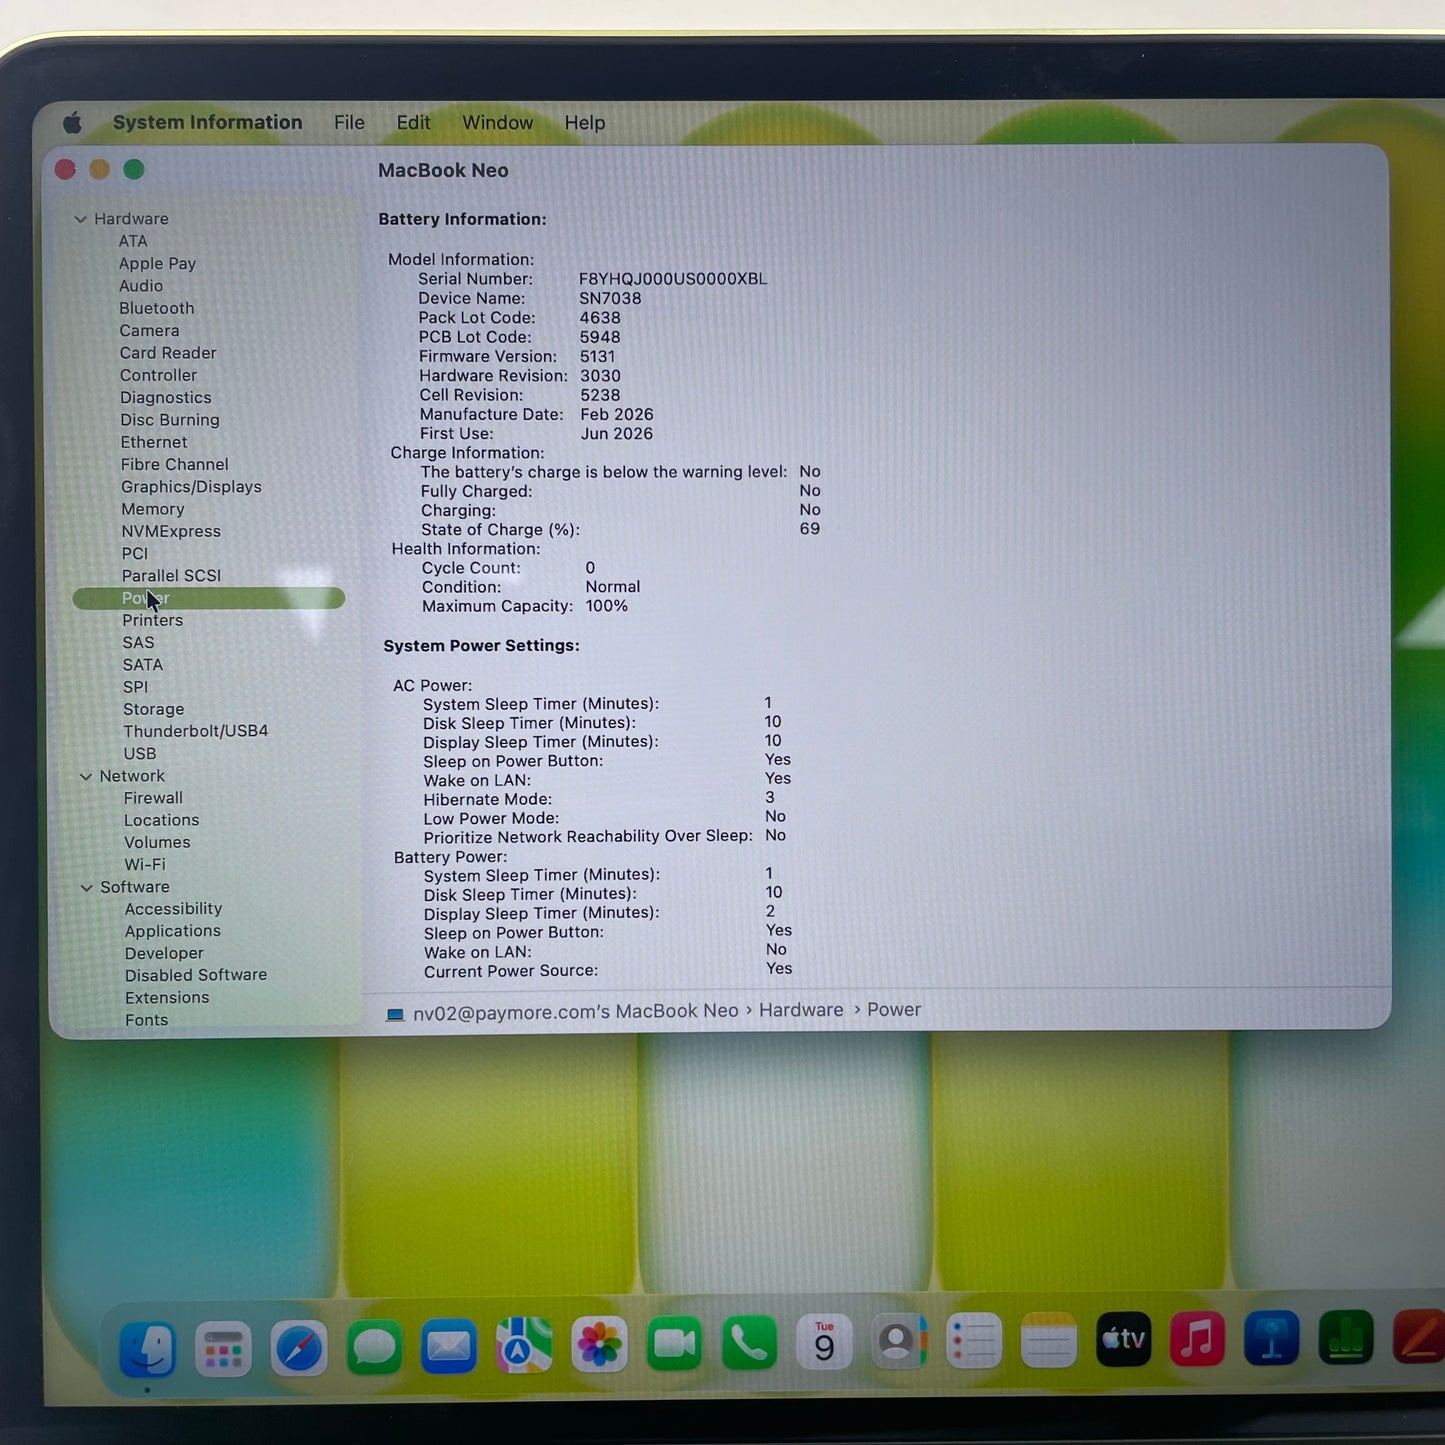The image size is (1445, 1445).
Task: Launch Safari from the Dock
Action: click(x=299, y=1348)
